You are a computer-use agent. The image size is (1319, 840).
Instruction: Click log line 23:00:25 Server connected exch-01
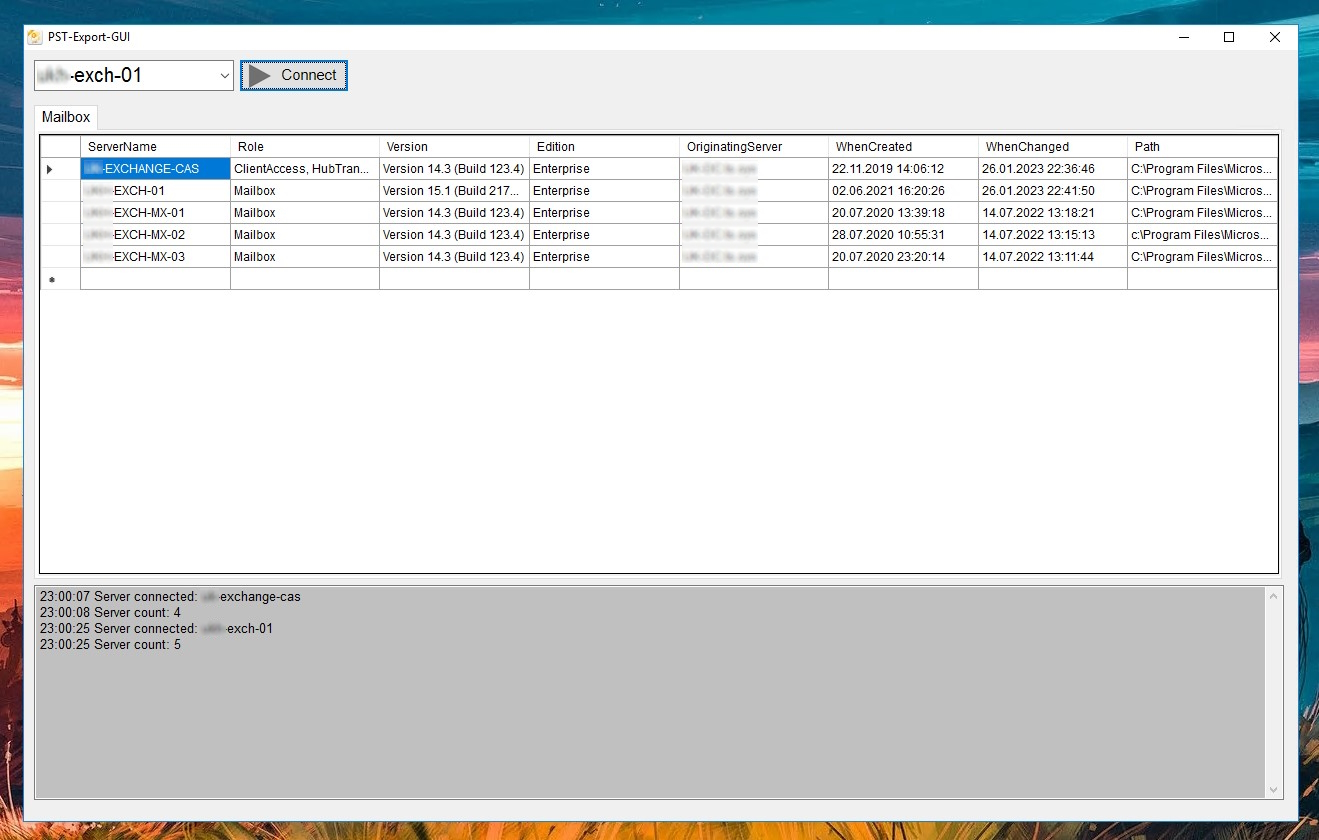[x=156, y=629]
